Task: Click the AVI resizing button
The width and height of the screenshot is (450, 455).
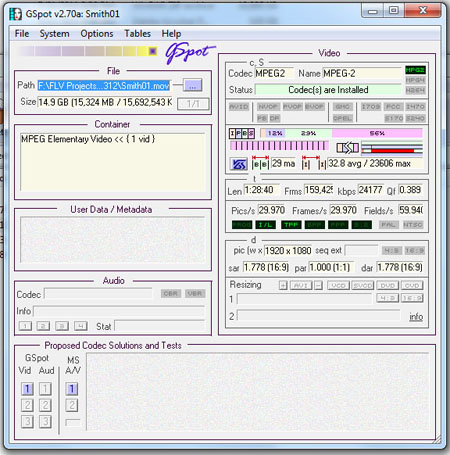Action: pyautogui.click(x=301, y=285)
